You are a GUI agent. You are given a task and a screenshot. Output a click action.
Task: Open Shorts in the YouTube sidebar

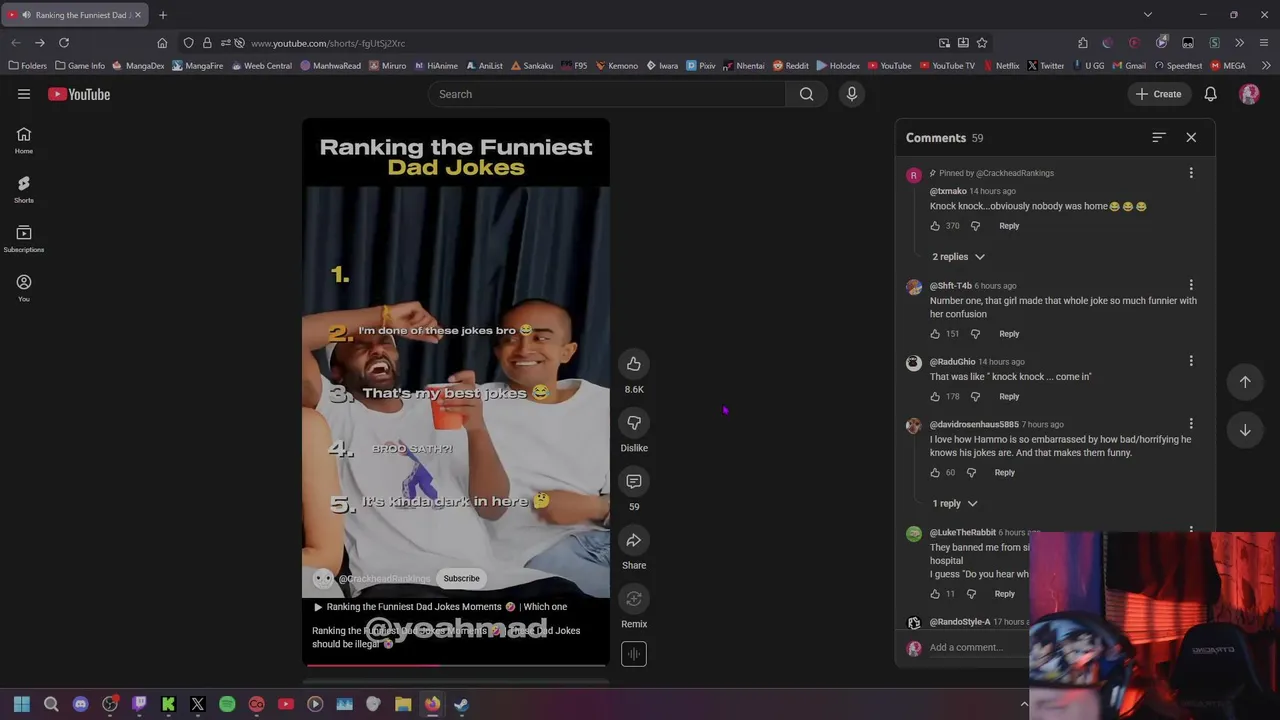pos(24,189)
